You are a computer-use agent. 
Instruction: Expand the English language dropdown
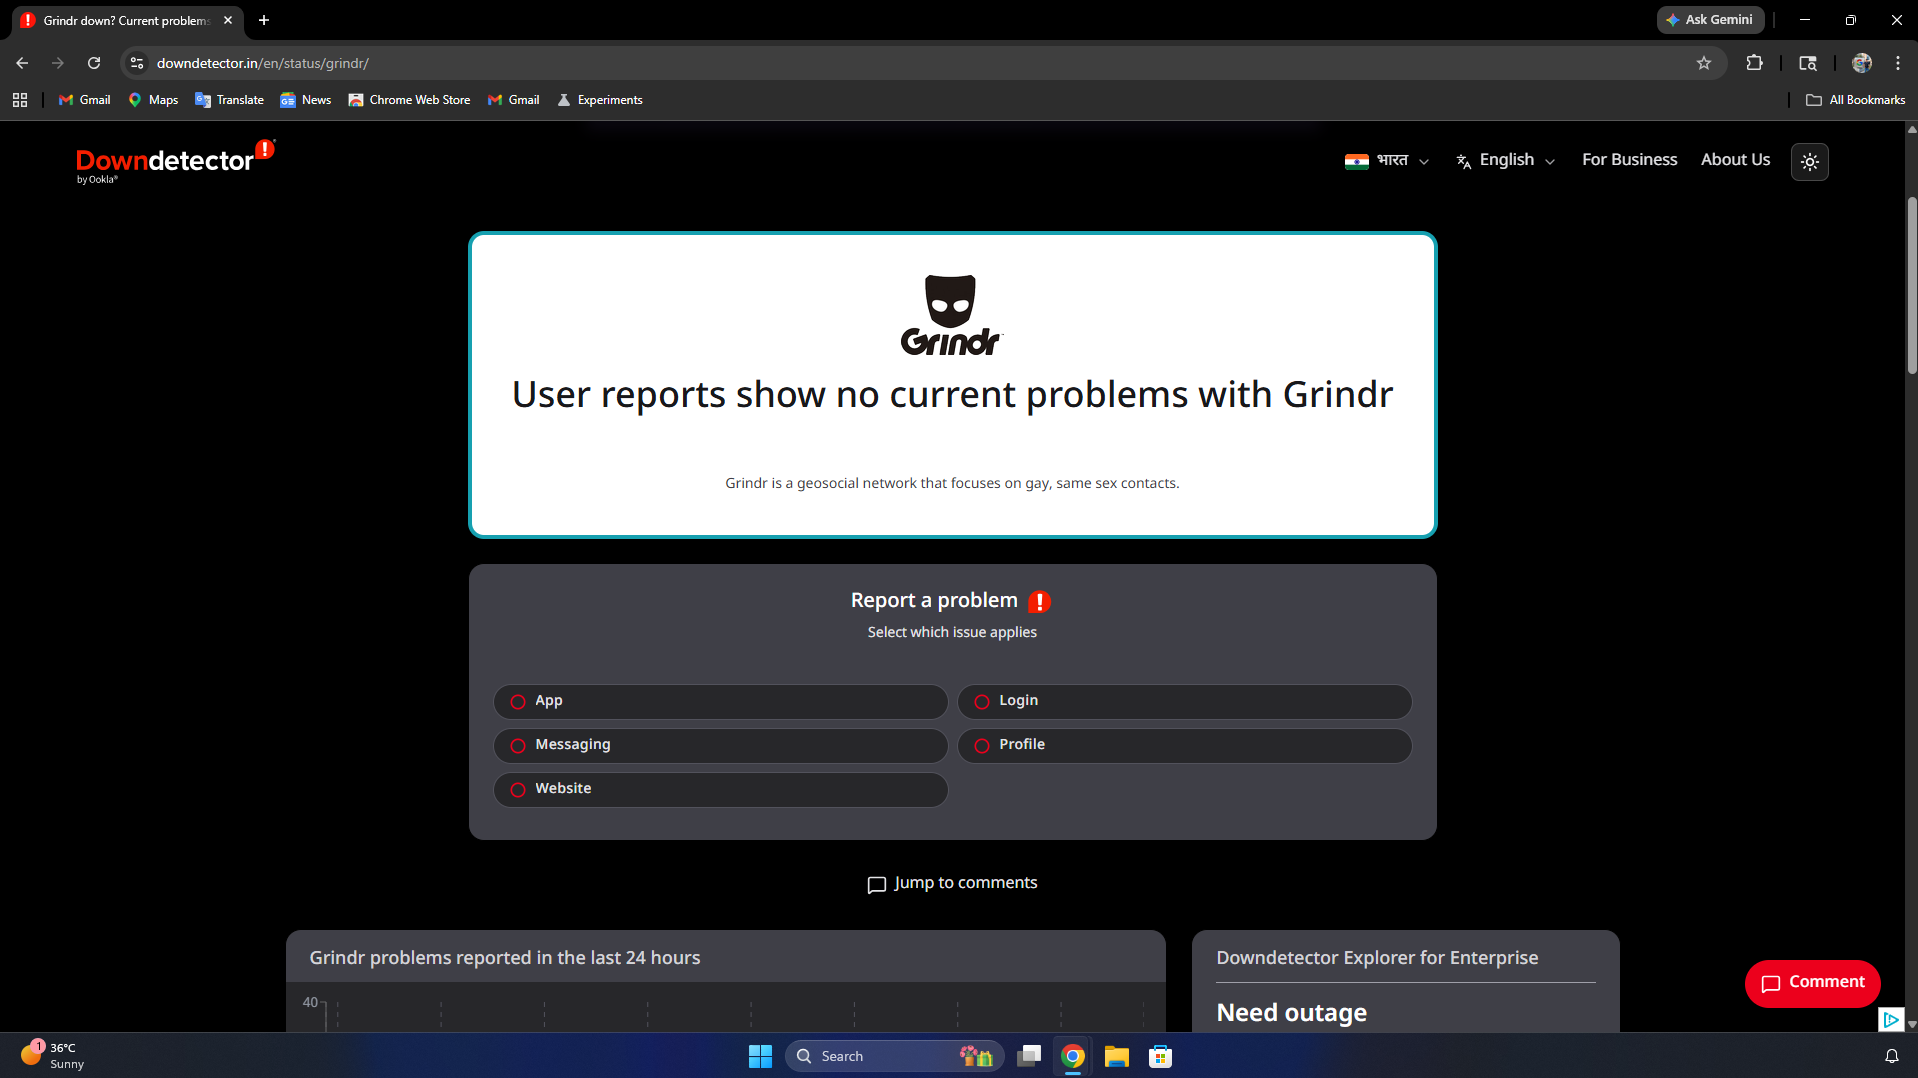pos(1506,160)
